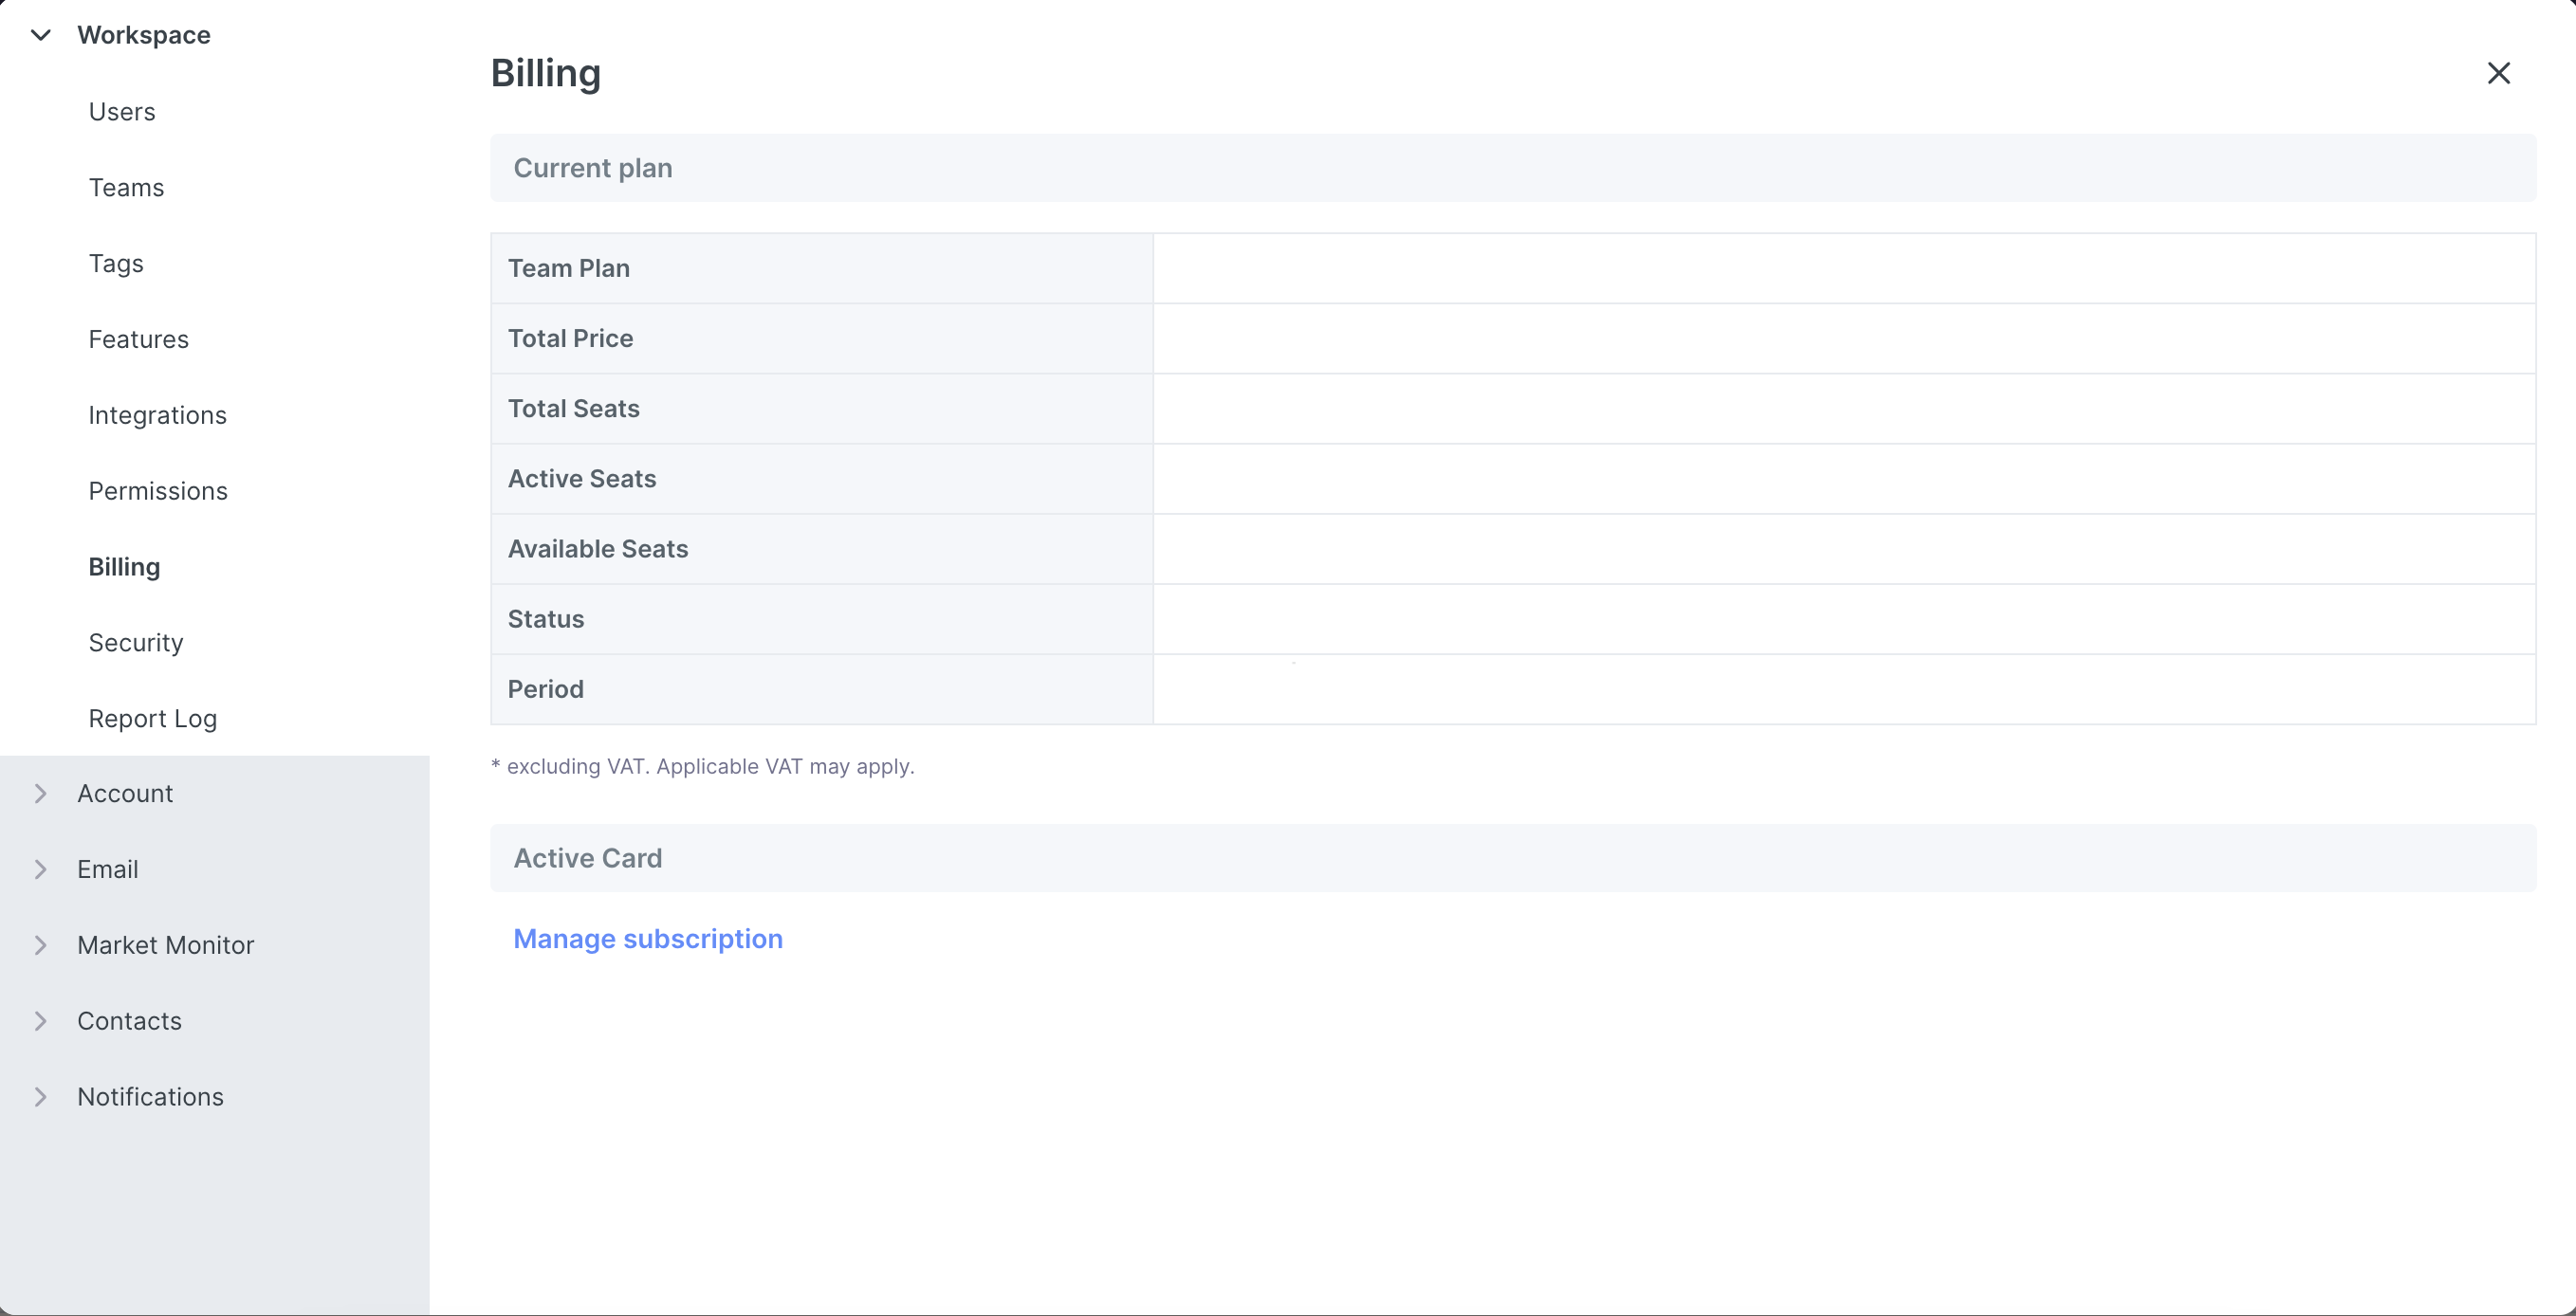This screenshot has height=1316, width=2576.
Task: Go to the Permissions page
Action: tap(158, 491)
